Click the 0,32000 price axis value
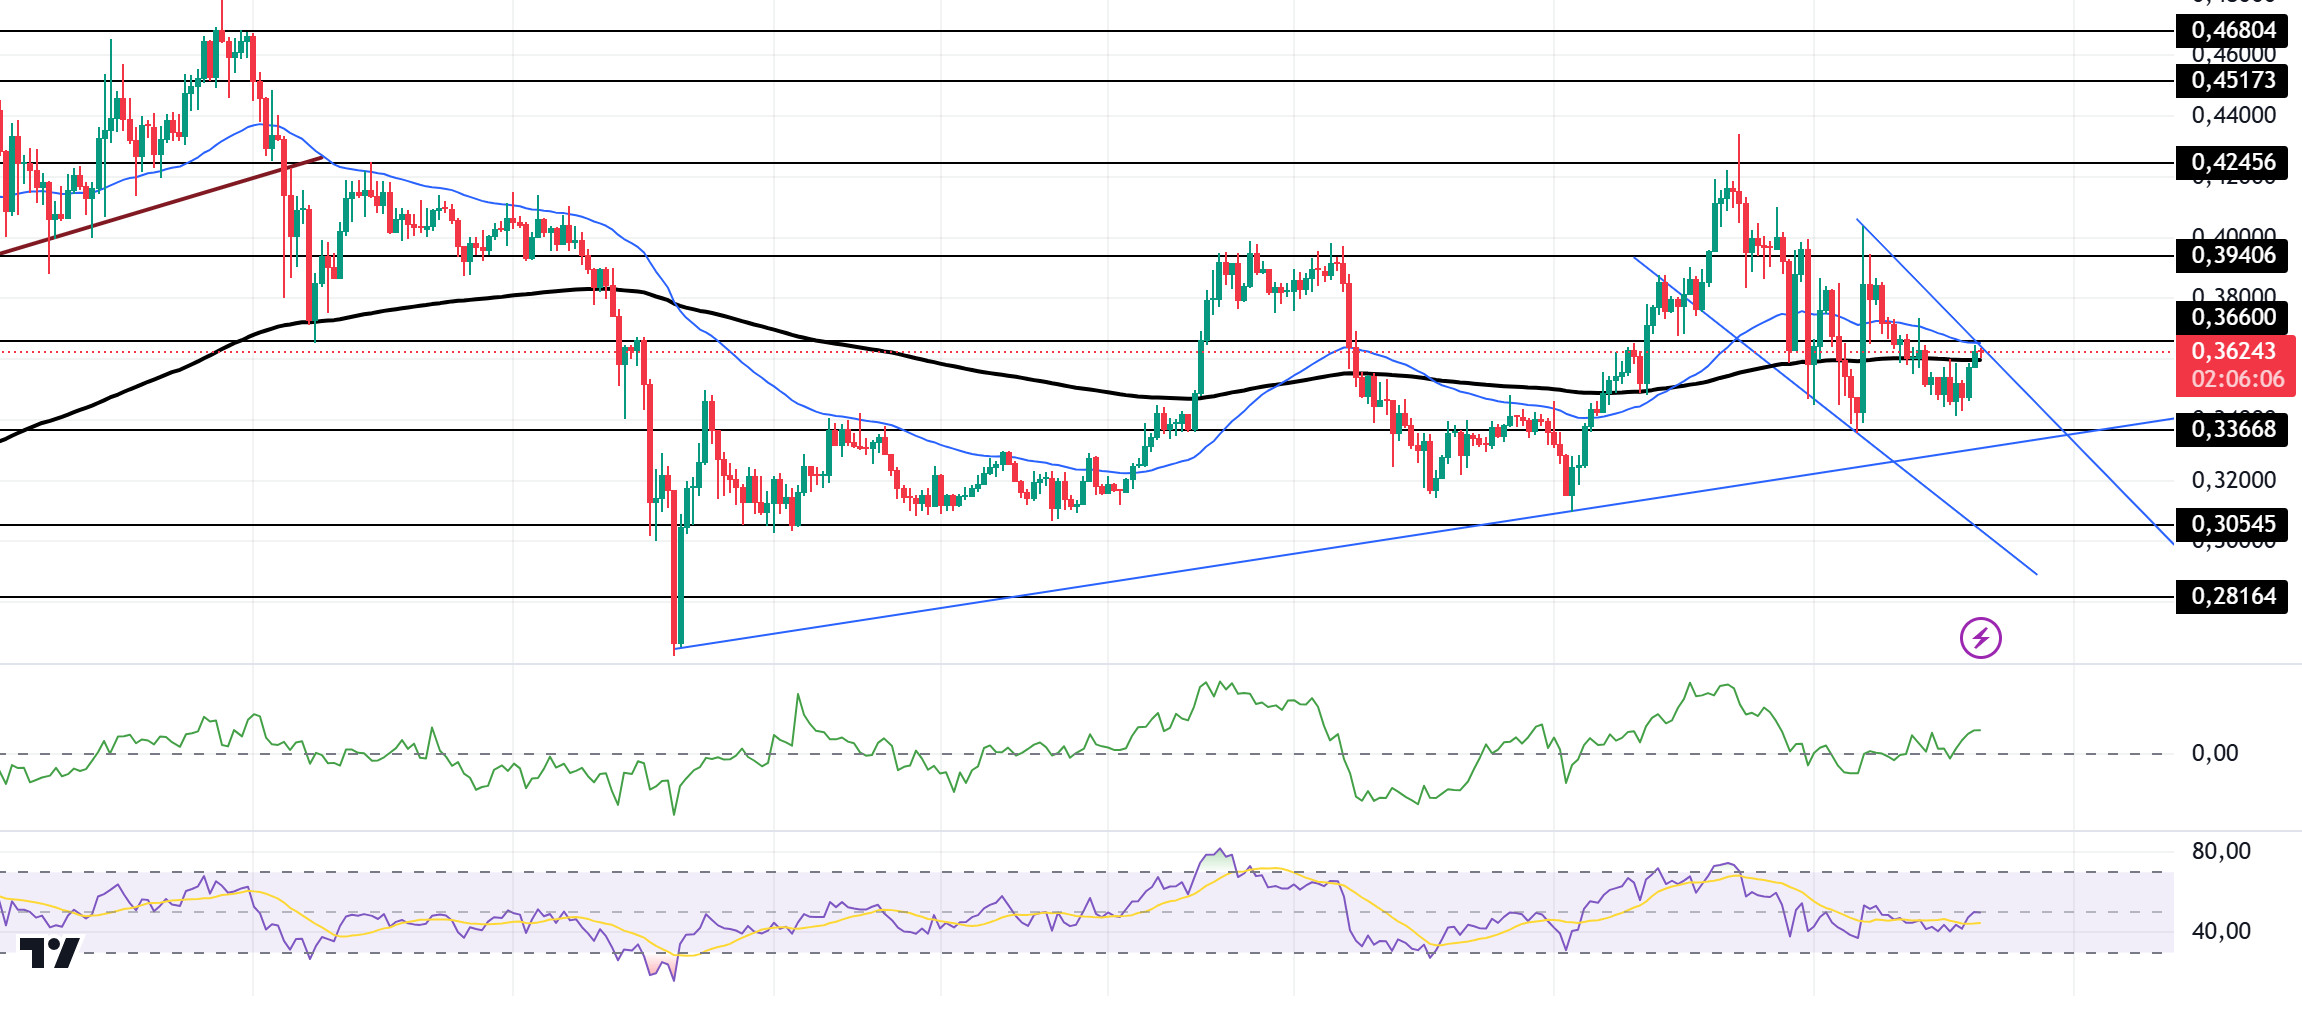2302x1010 pixels. click(2233, 480)
